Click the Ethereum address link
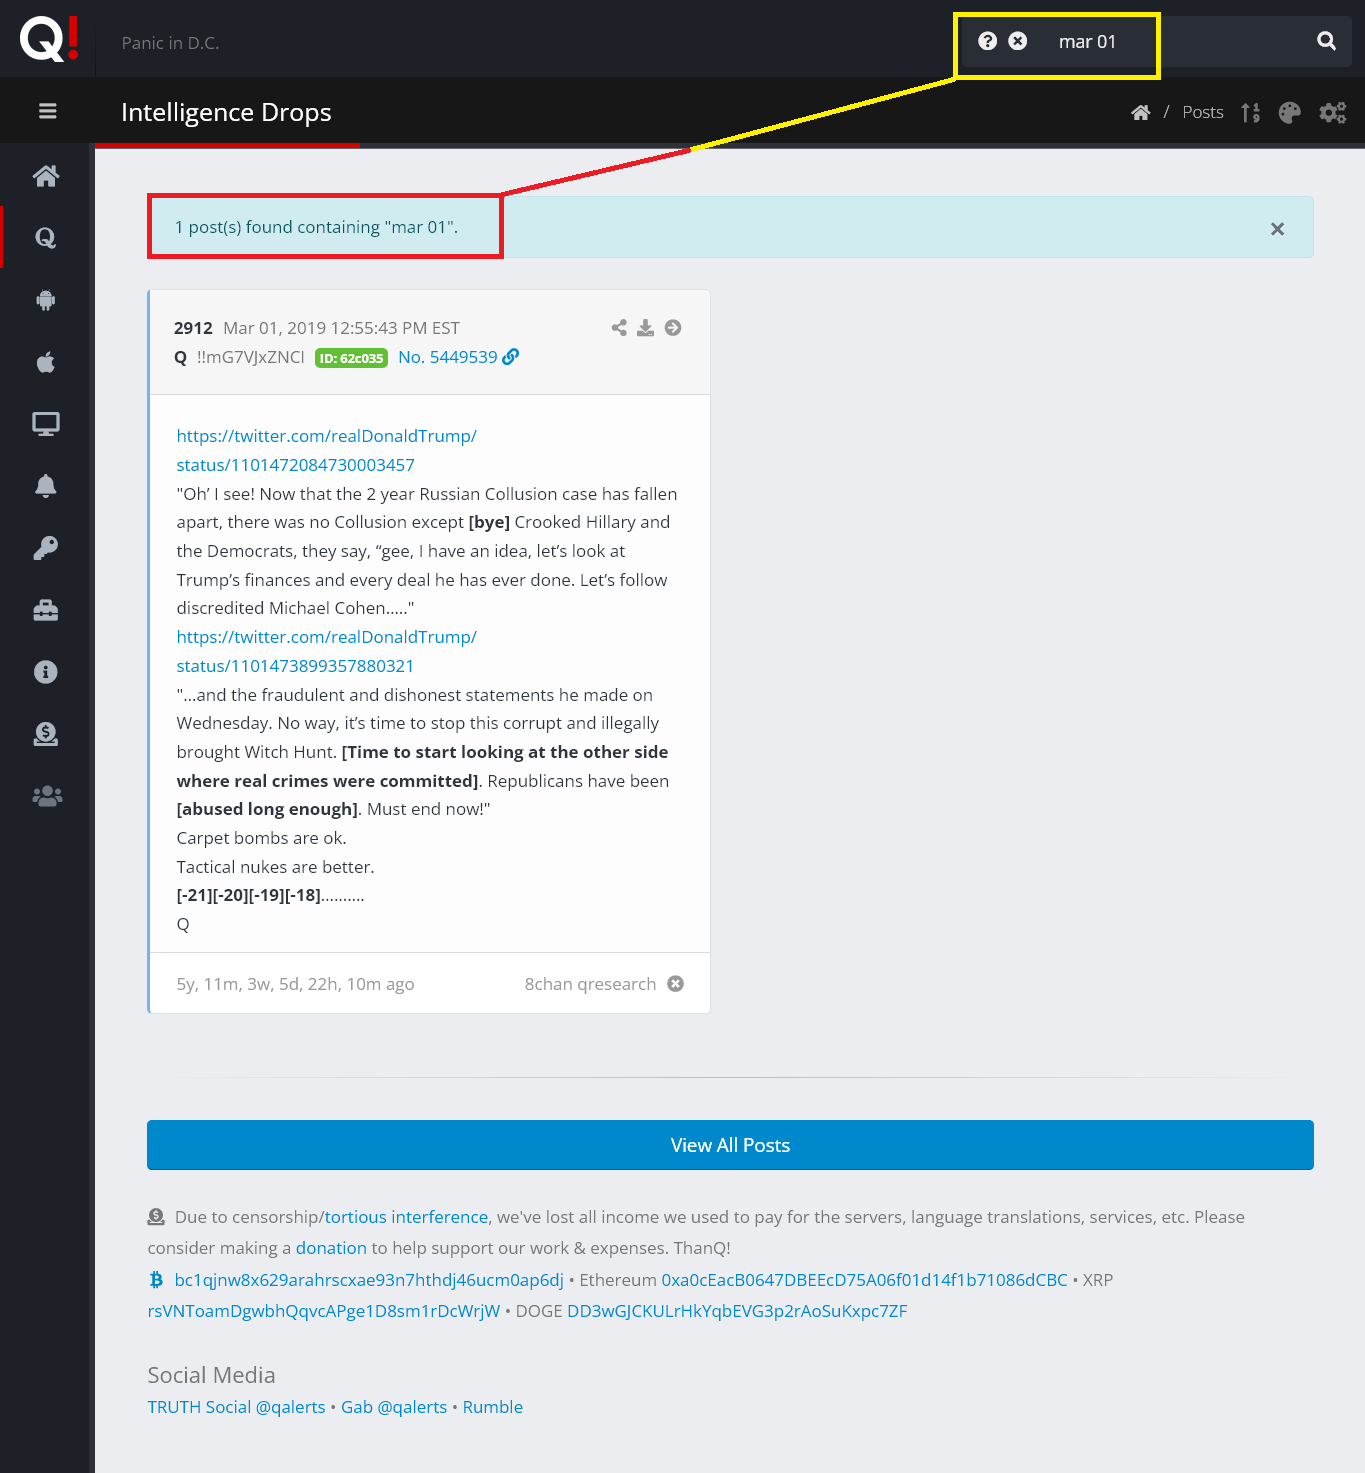This screenshot has width=1365, height=1473. pyautogui.click(x=864, y=1280)
